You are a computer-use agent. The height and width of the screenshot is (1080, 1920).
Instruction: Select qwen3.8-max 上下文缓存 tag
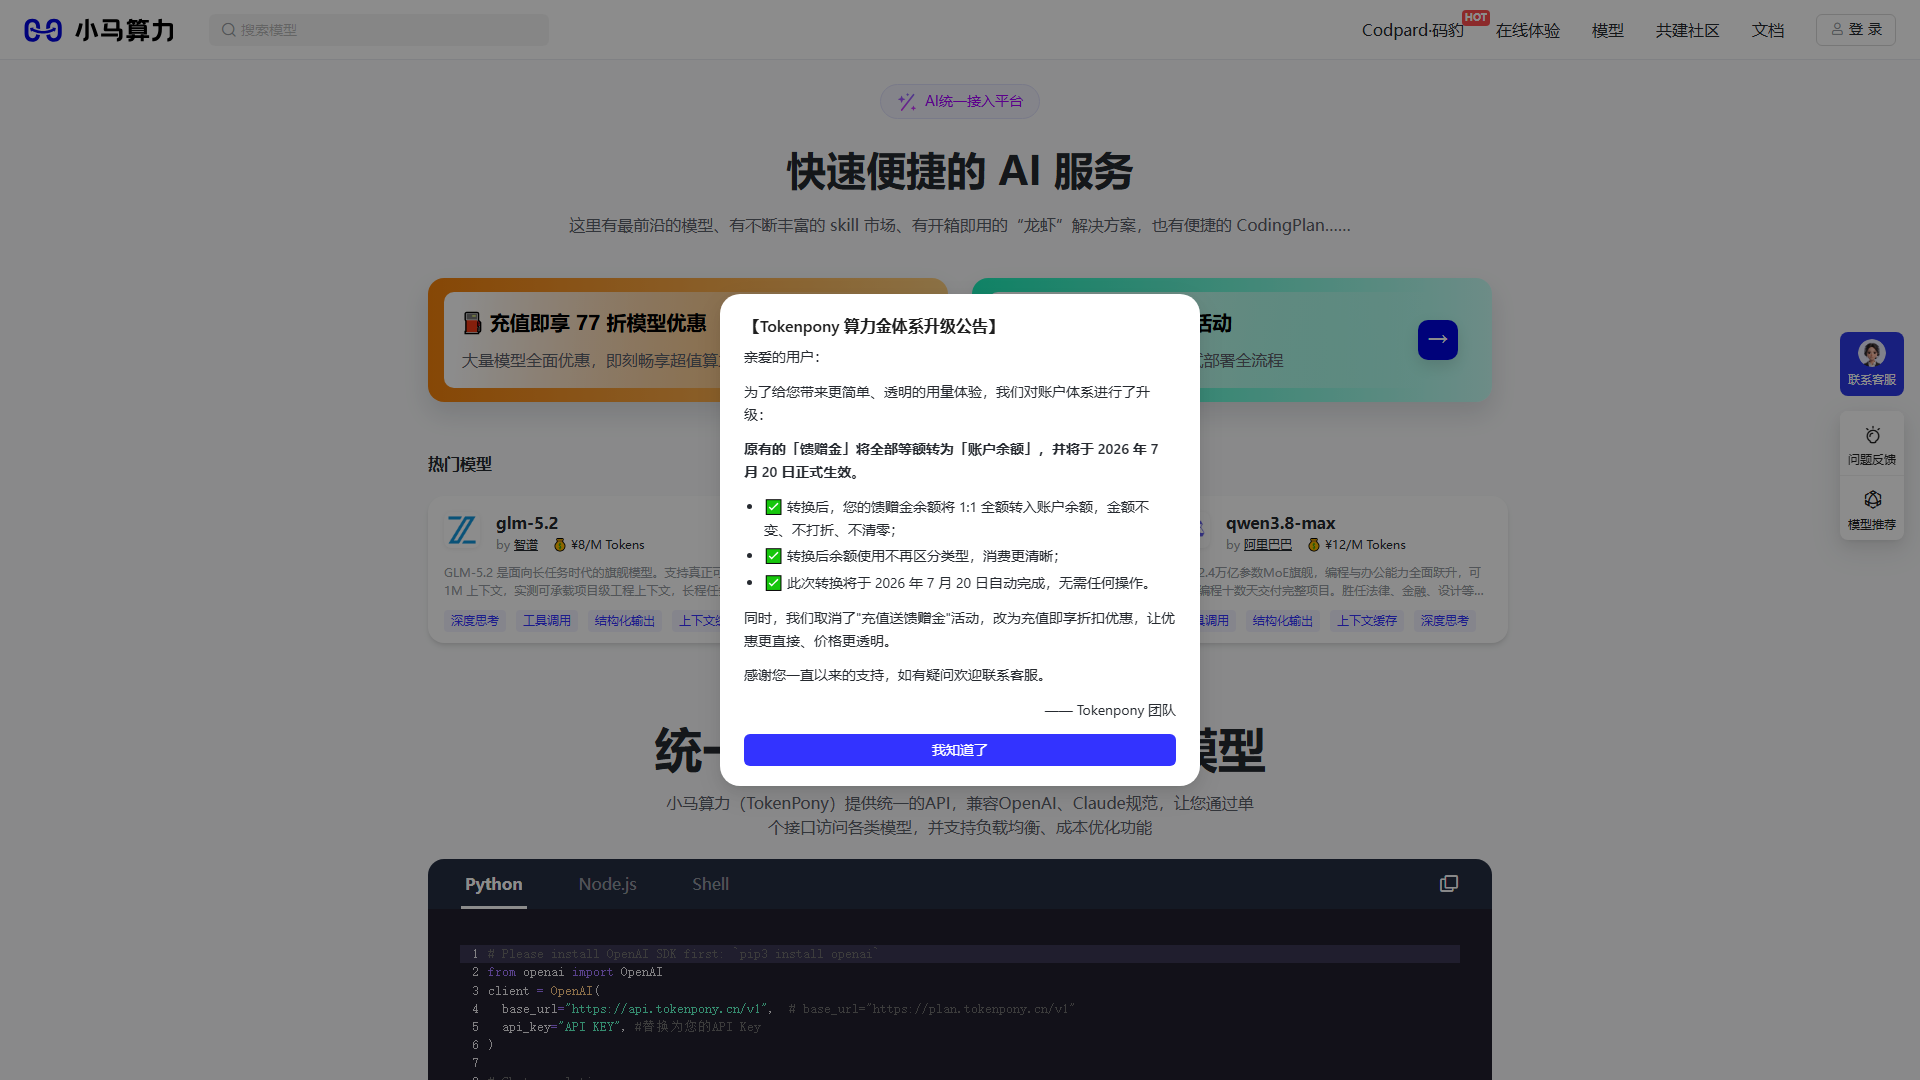coord(1367,621)
